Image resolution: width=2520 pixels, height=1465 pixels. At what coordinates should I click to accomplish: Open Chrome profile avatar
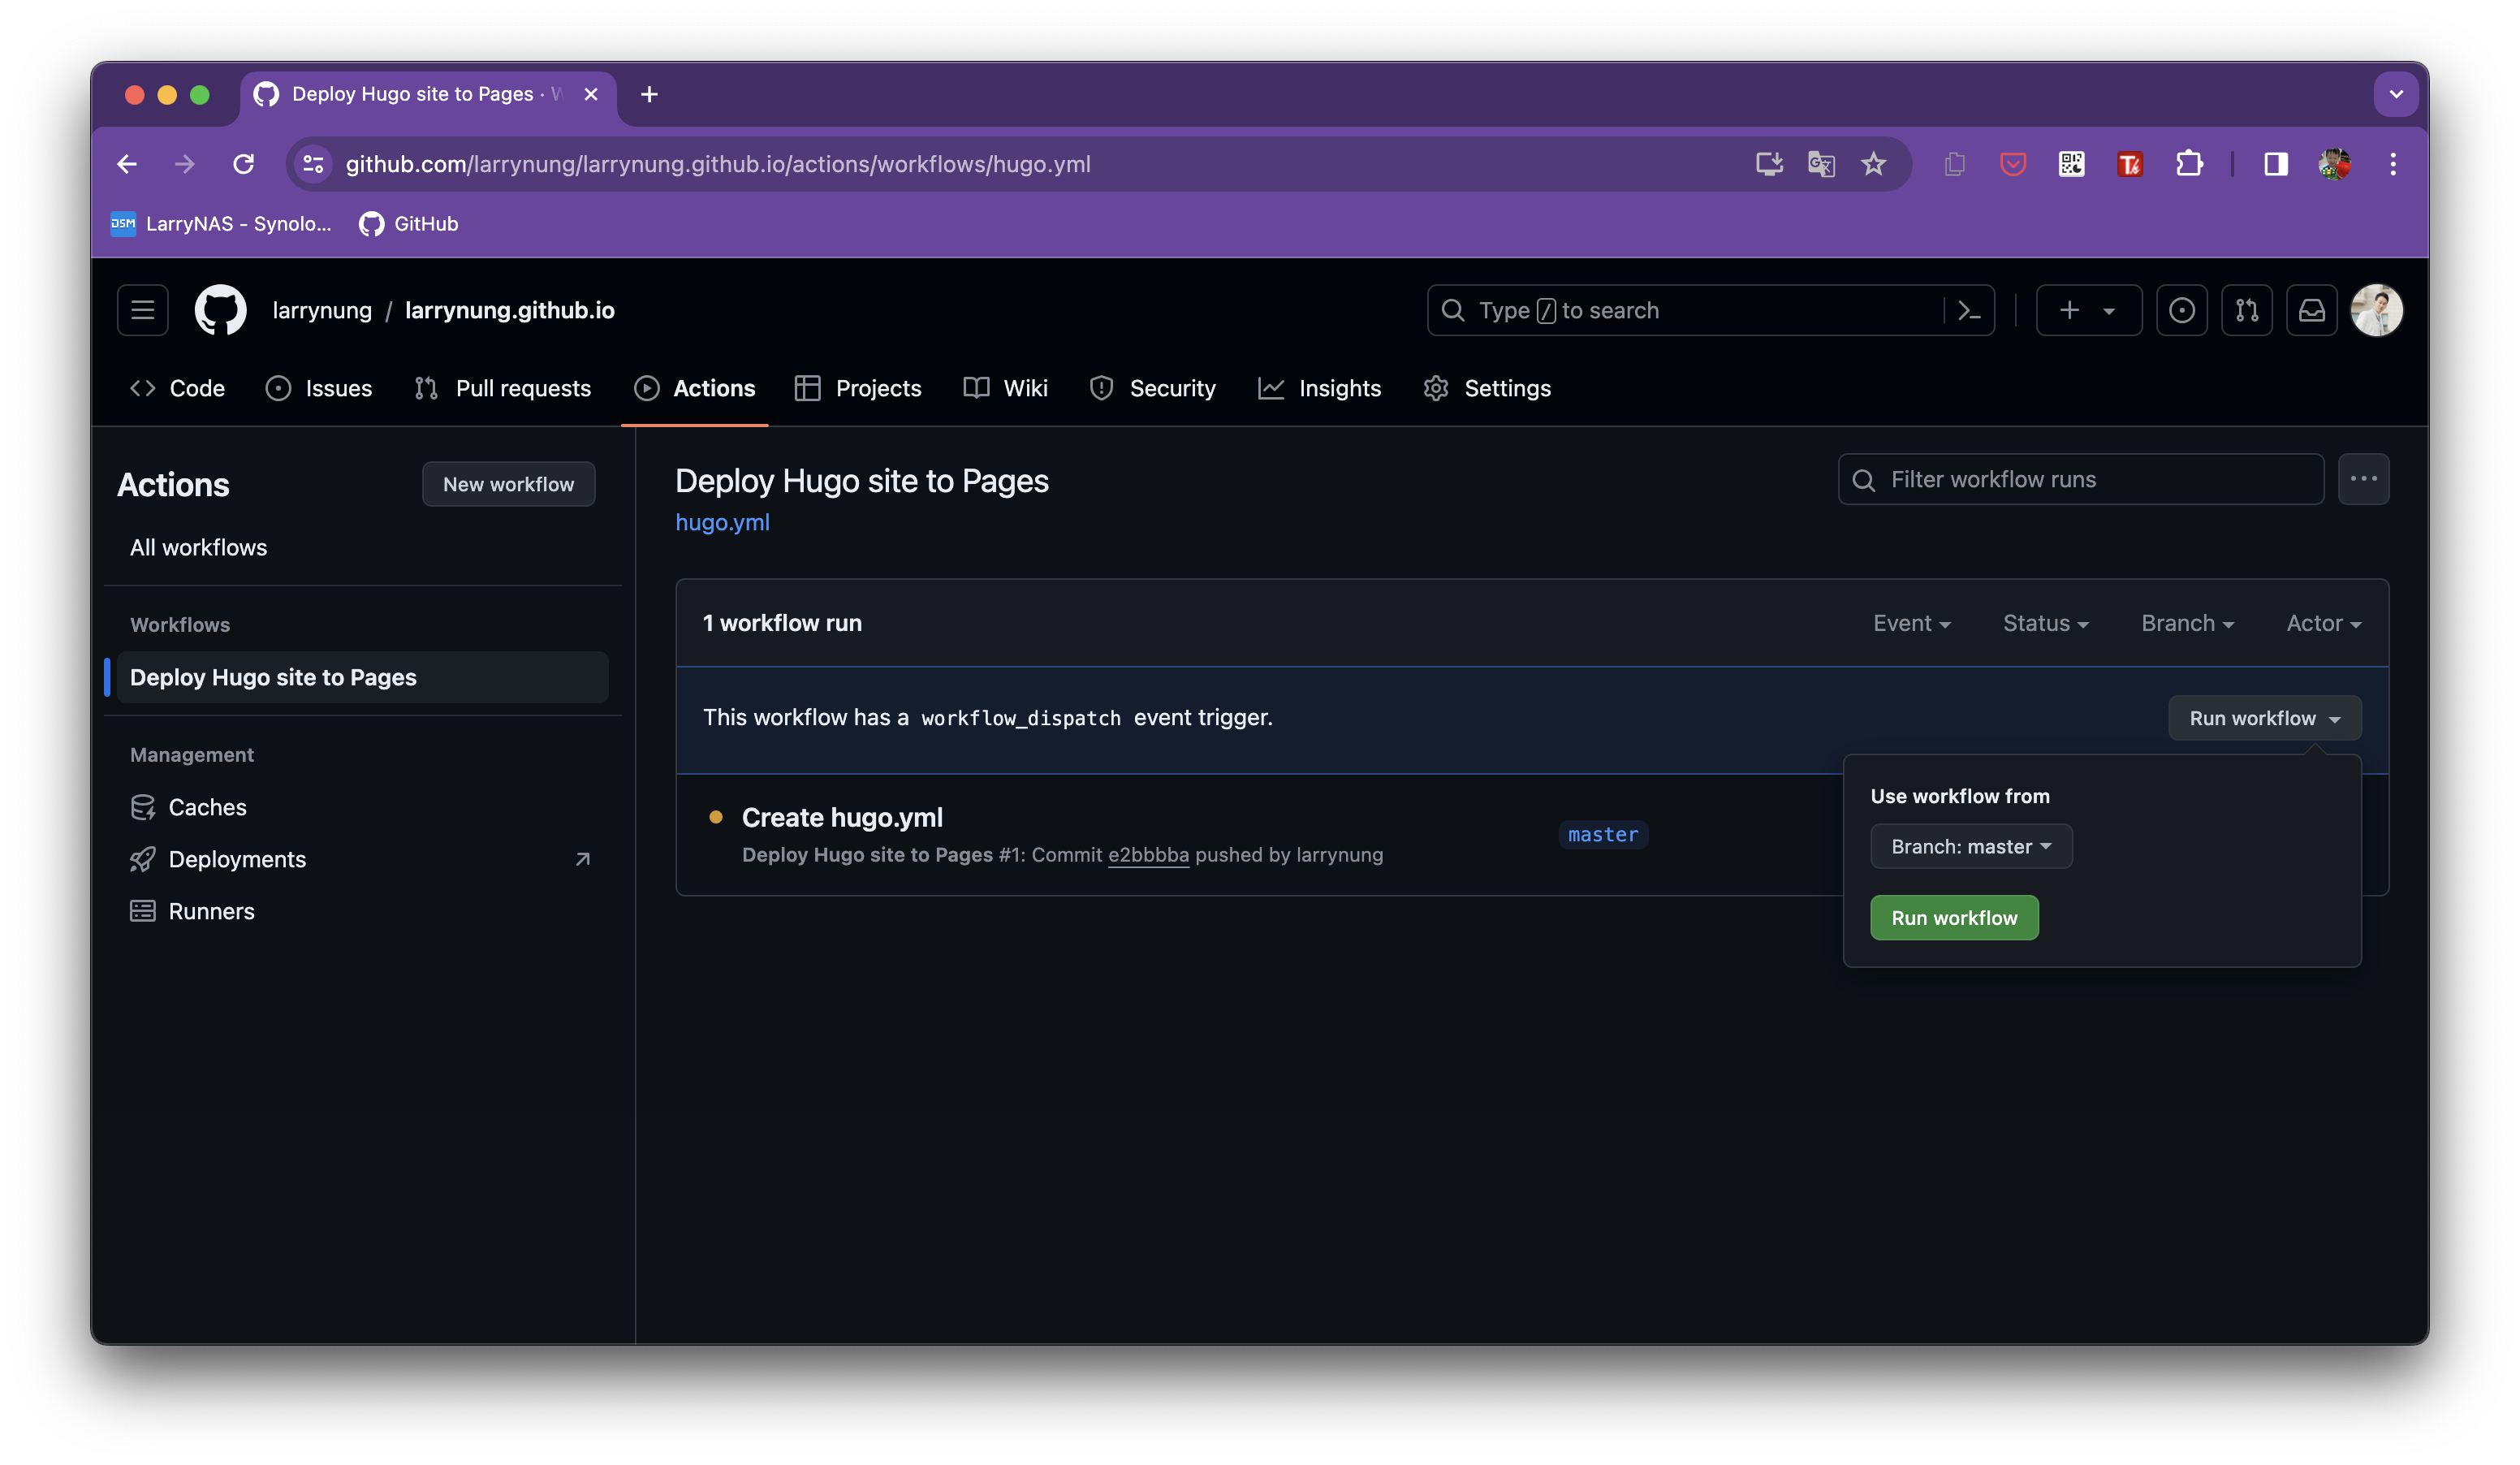pos(2334,164)
